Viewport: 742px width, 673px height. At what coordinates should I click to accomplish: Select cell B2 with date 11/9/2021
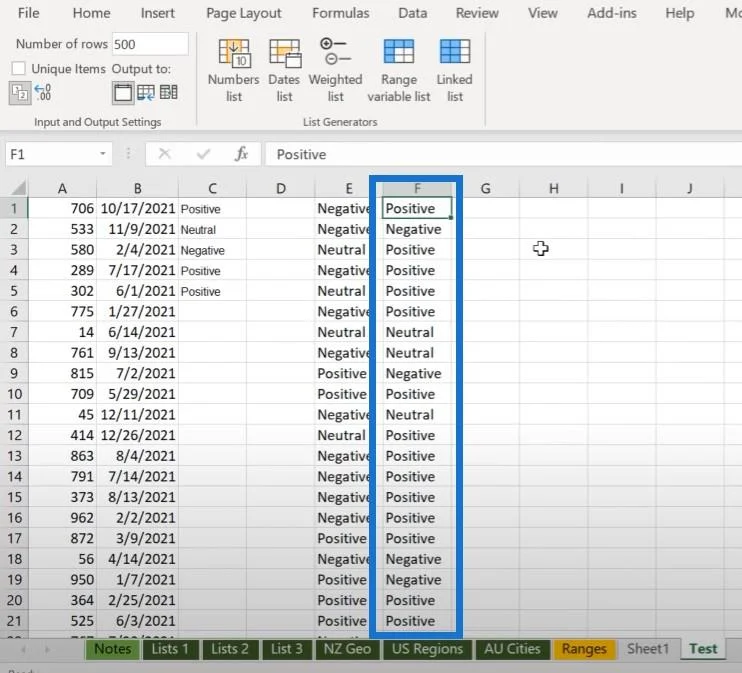(138, 229)
